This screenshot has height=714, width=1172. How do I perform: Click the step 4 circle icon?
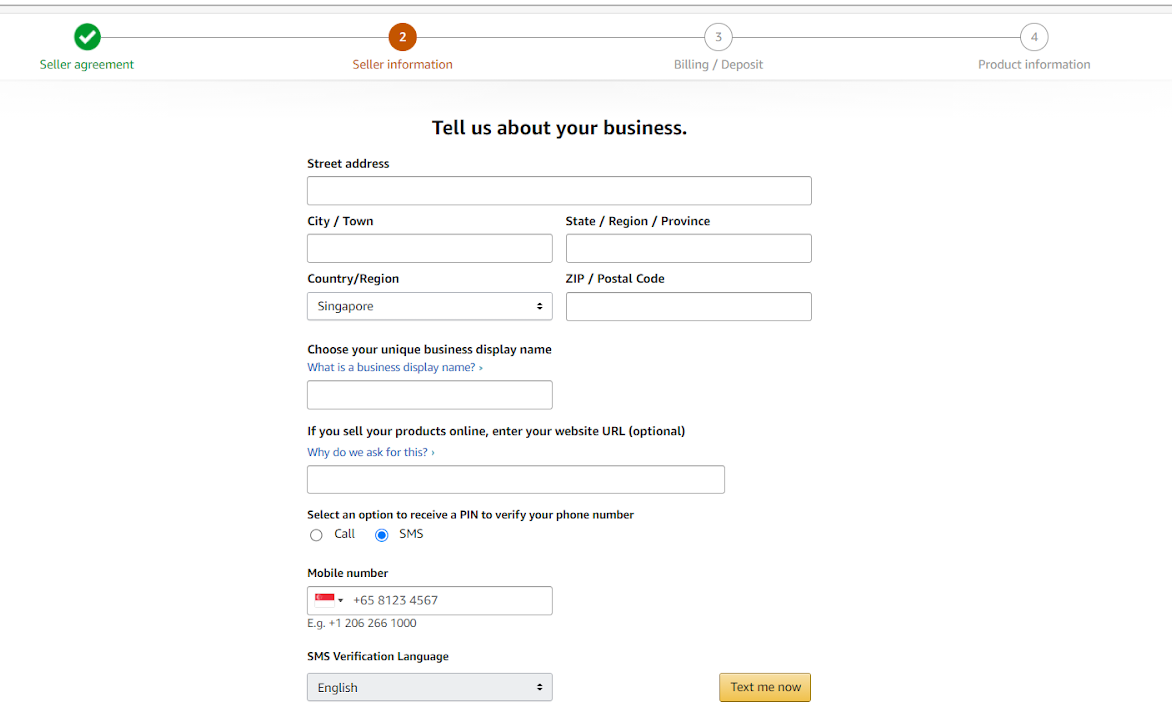(x=1034, y=37)
